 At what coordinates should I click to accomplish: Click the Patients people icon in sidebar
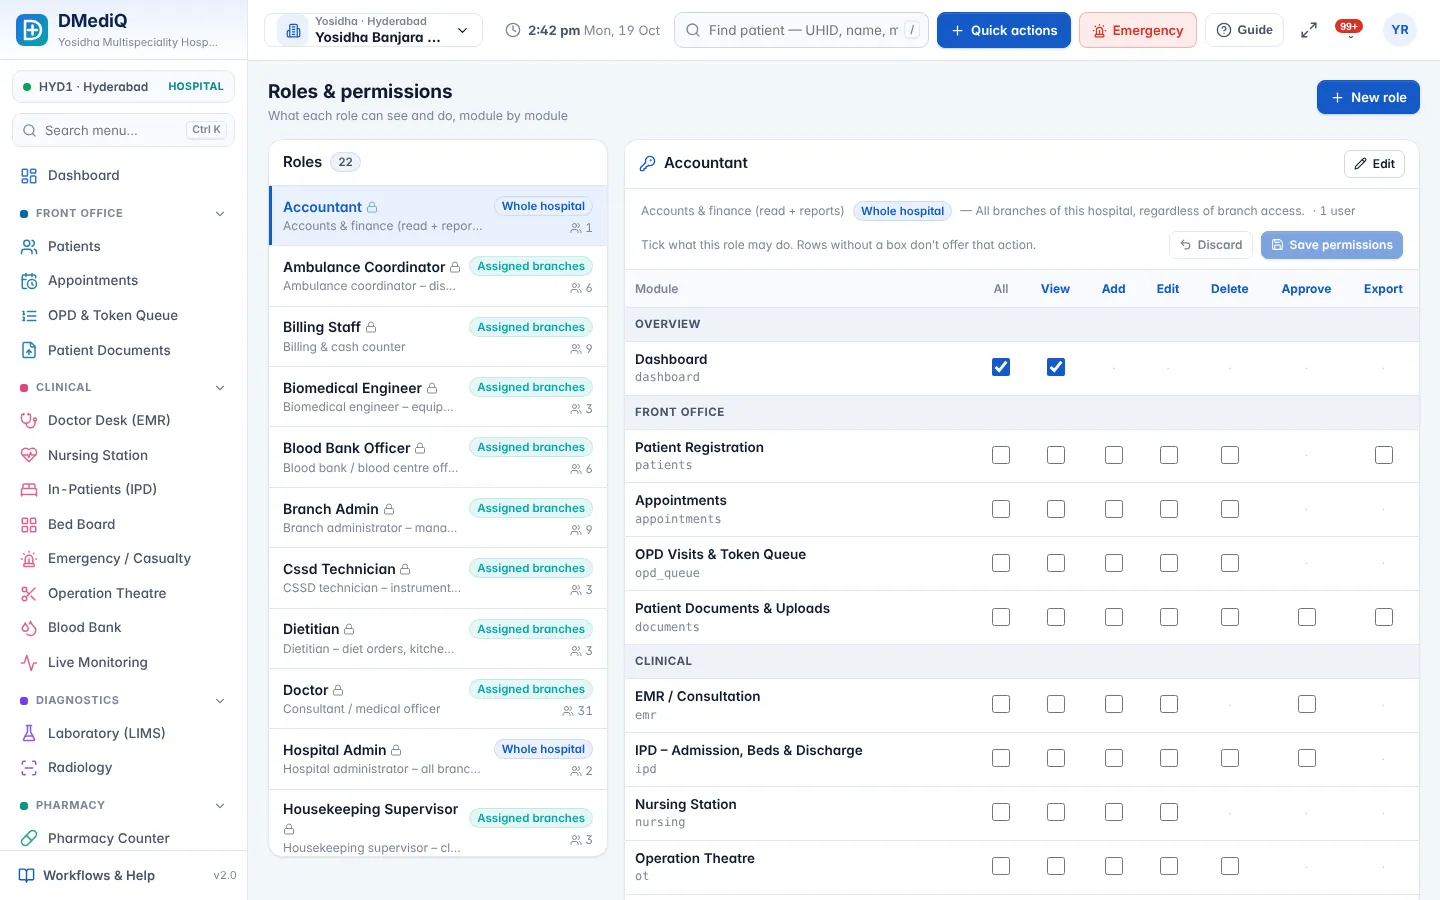pyautogui.click(x=29, y=247)
